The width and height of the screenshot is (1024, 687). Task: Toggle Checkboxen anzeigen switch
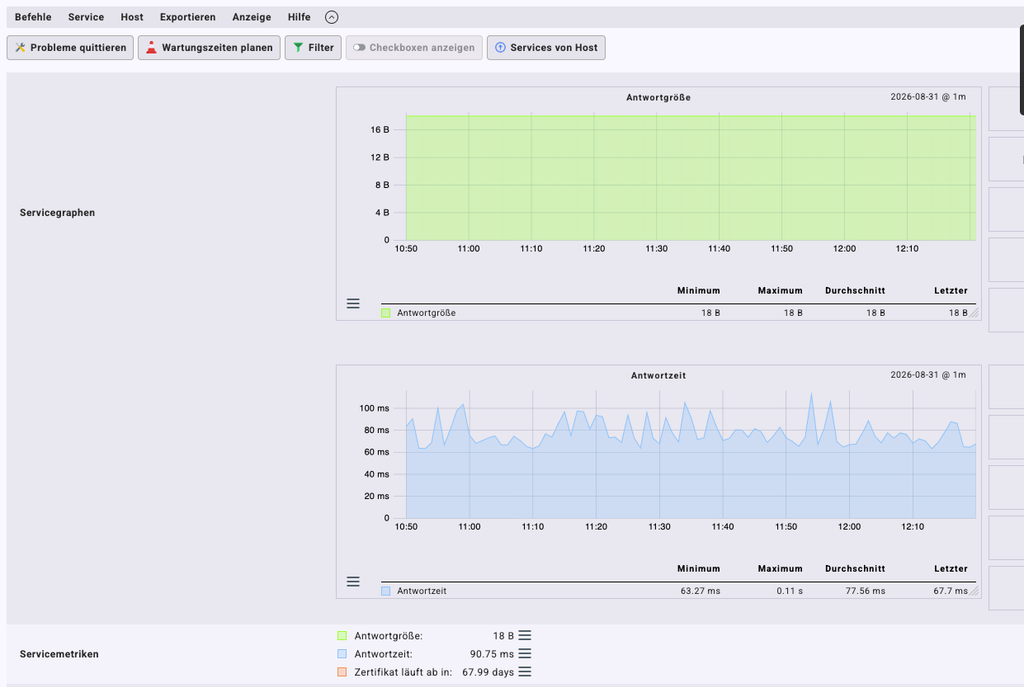point(414,48)
